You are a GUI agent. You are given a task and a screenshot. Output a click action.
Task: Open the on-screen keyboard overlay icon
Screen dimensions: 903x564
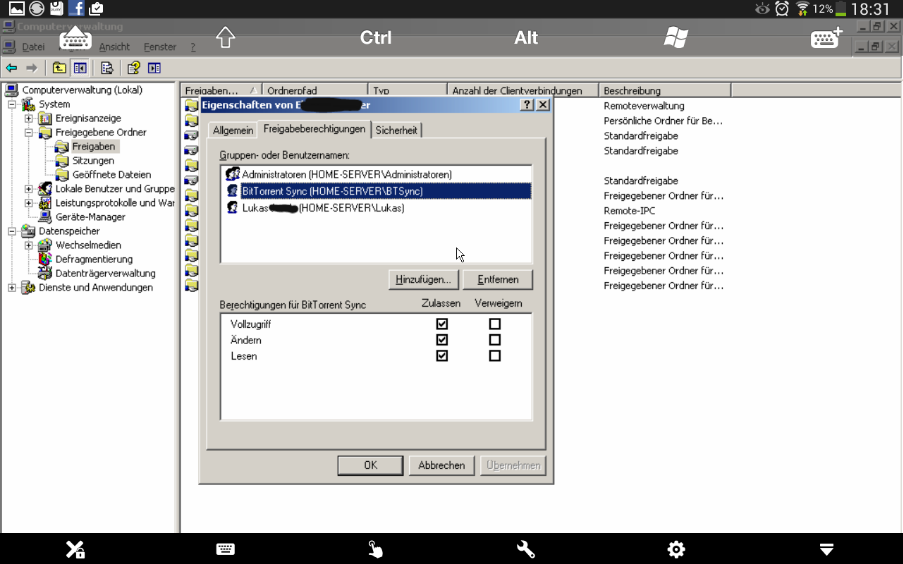pos(75,39)
